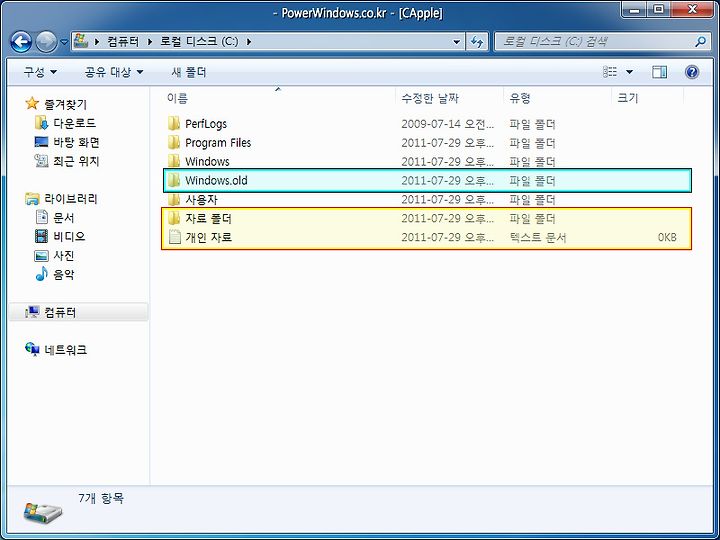Screen dimensions: 720x540
Task: Click the music note icon beside 음악
Action: click(x=41, y=274)
